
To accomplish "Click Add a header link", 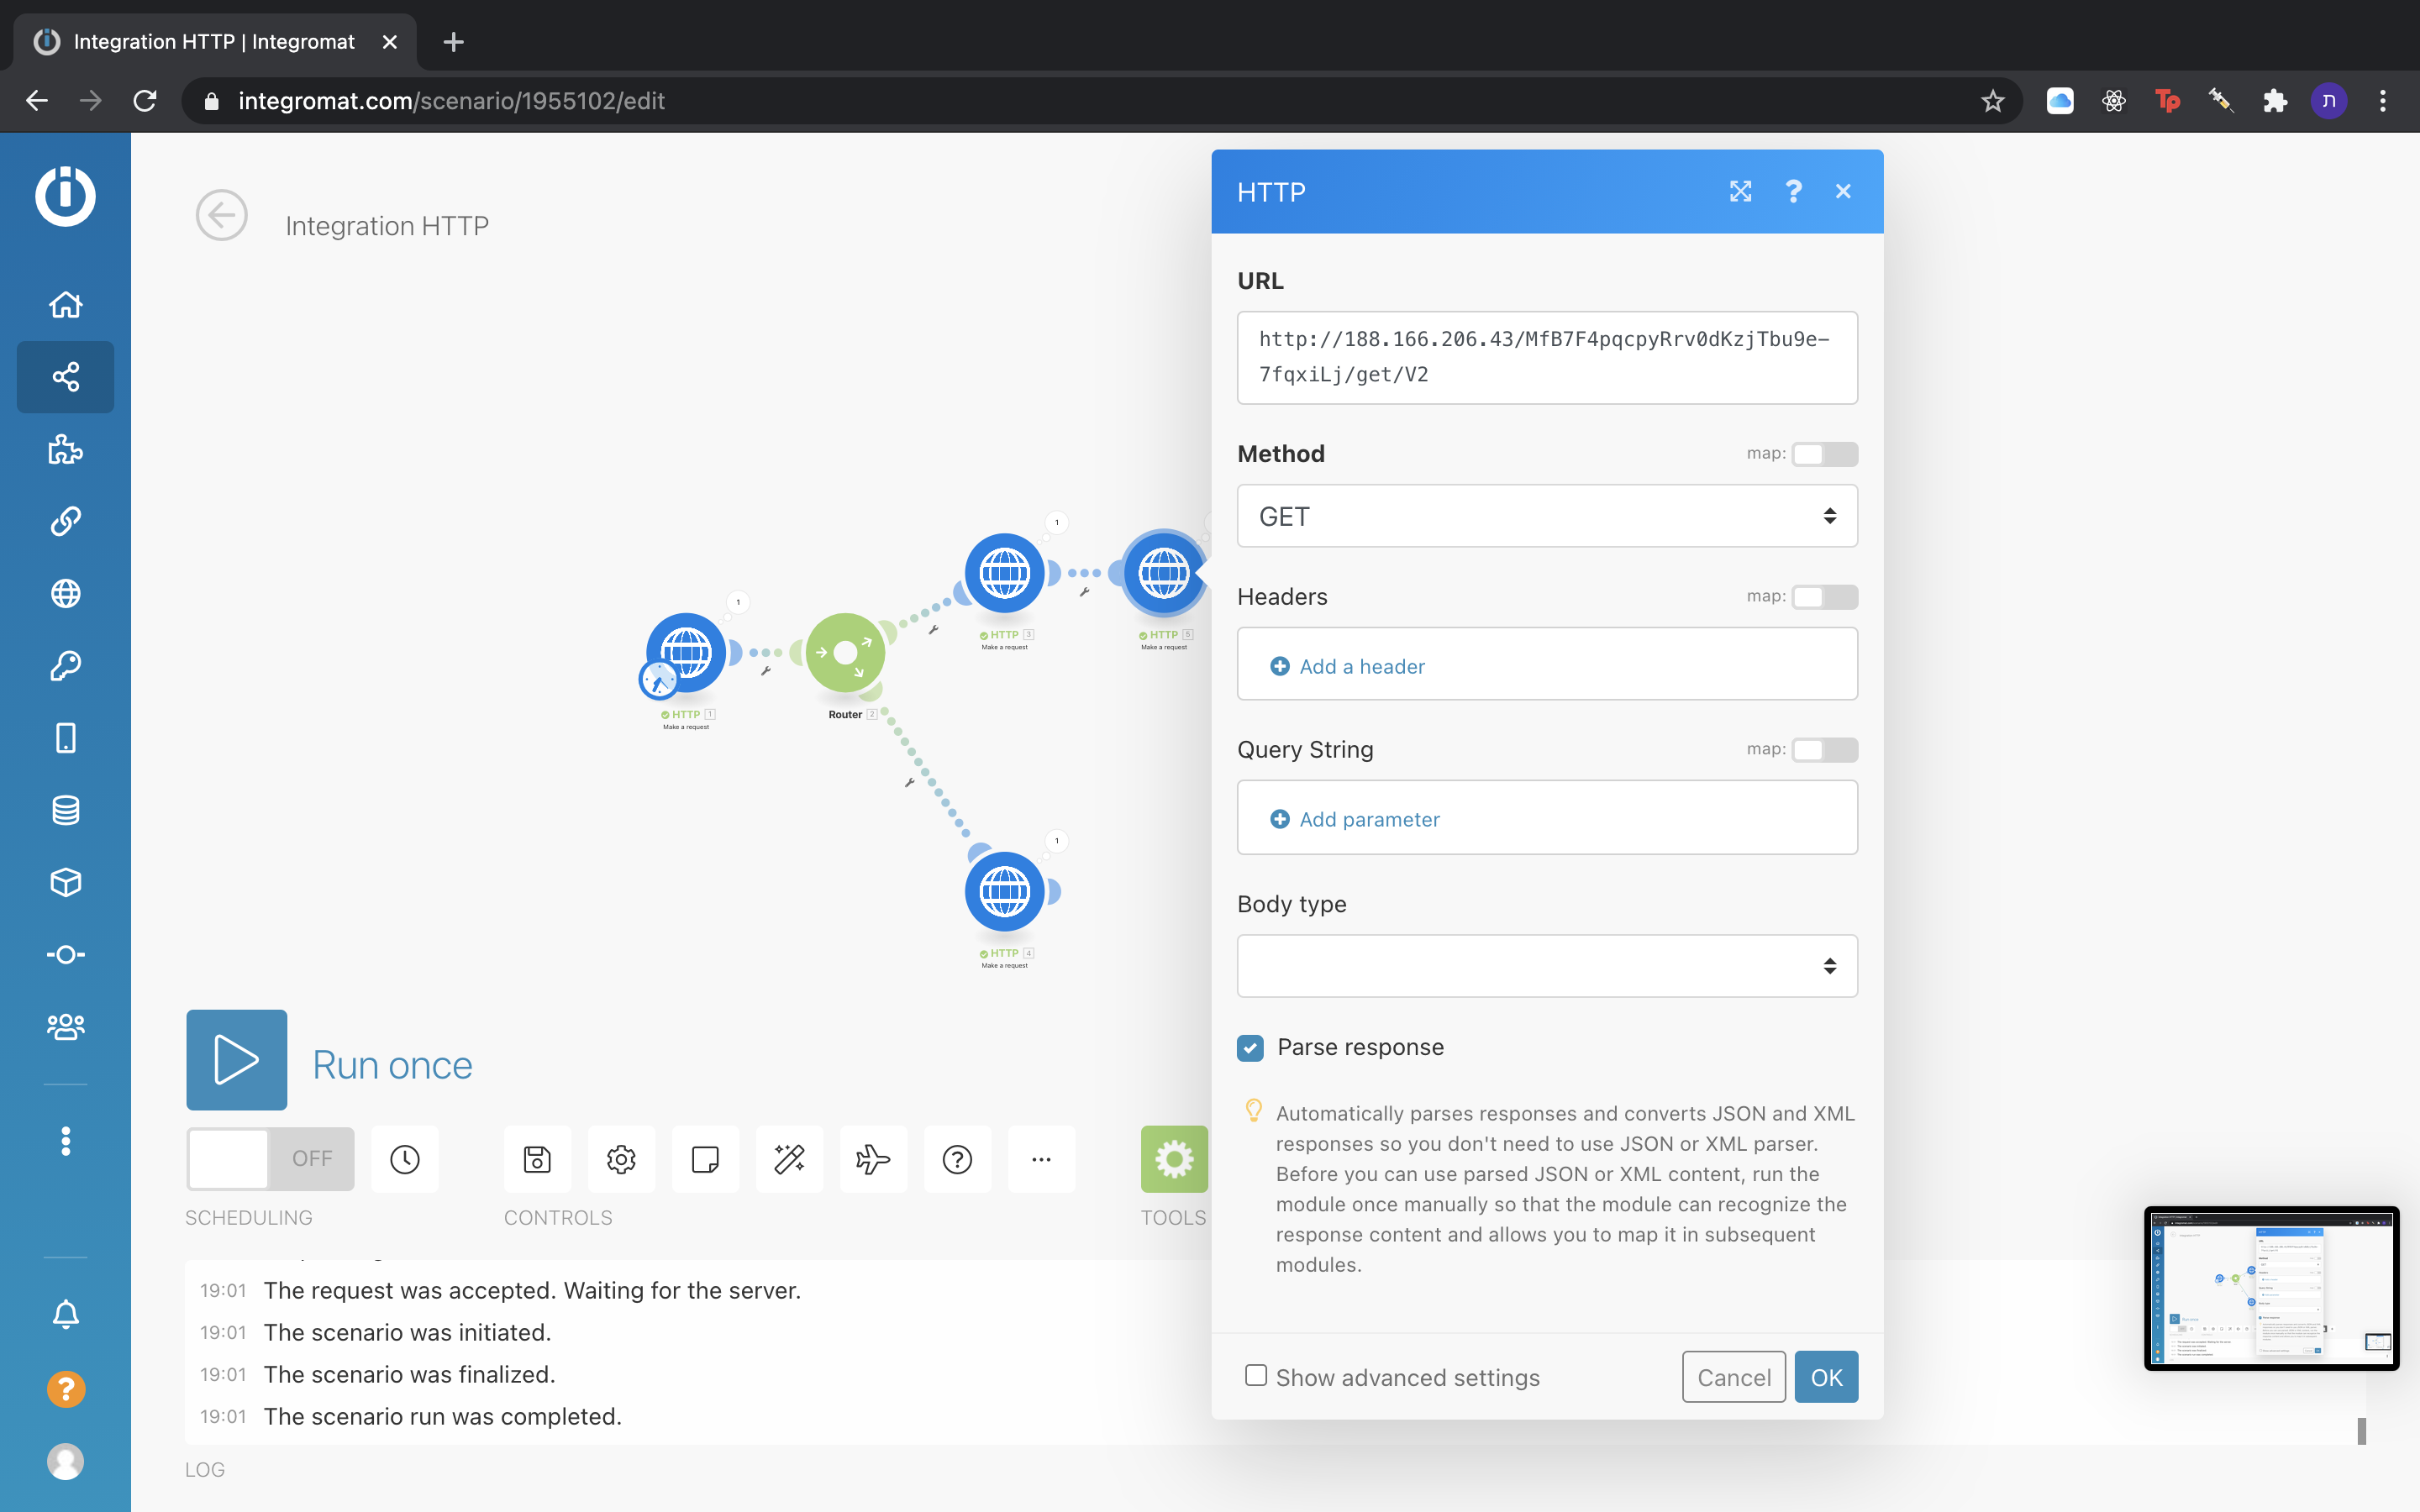I will pos(1361,666).
